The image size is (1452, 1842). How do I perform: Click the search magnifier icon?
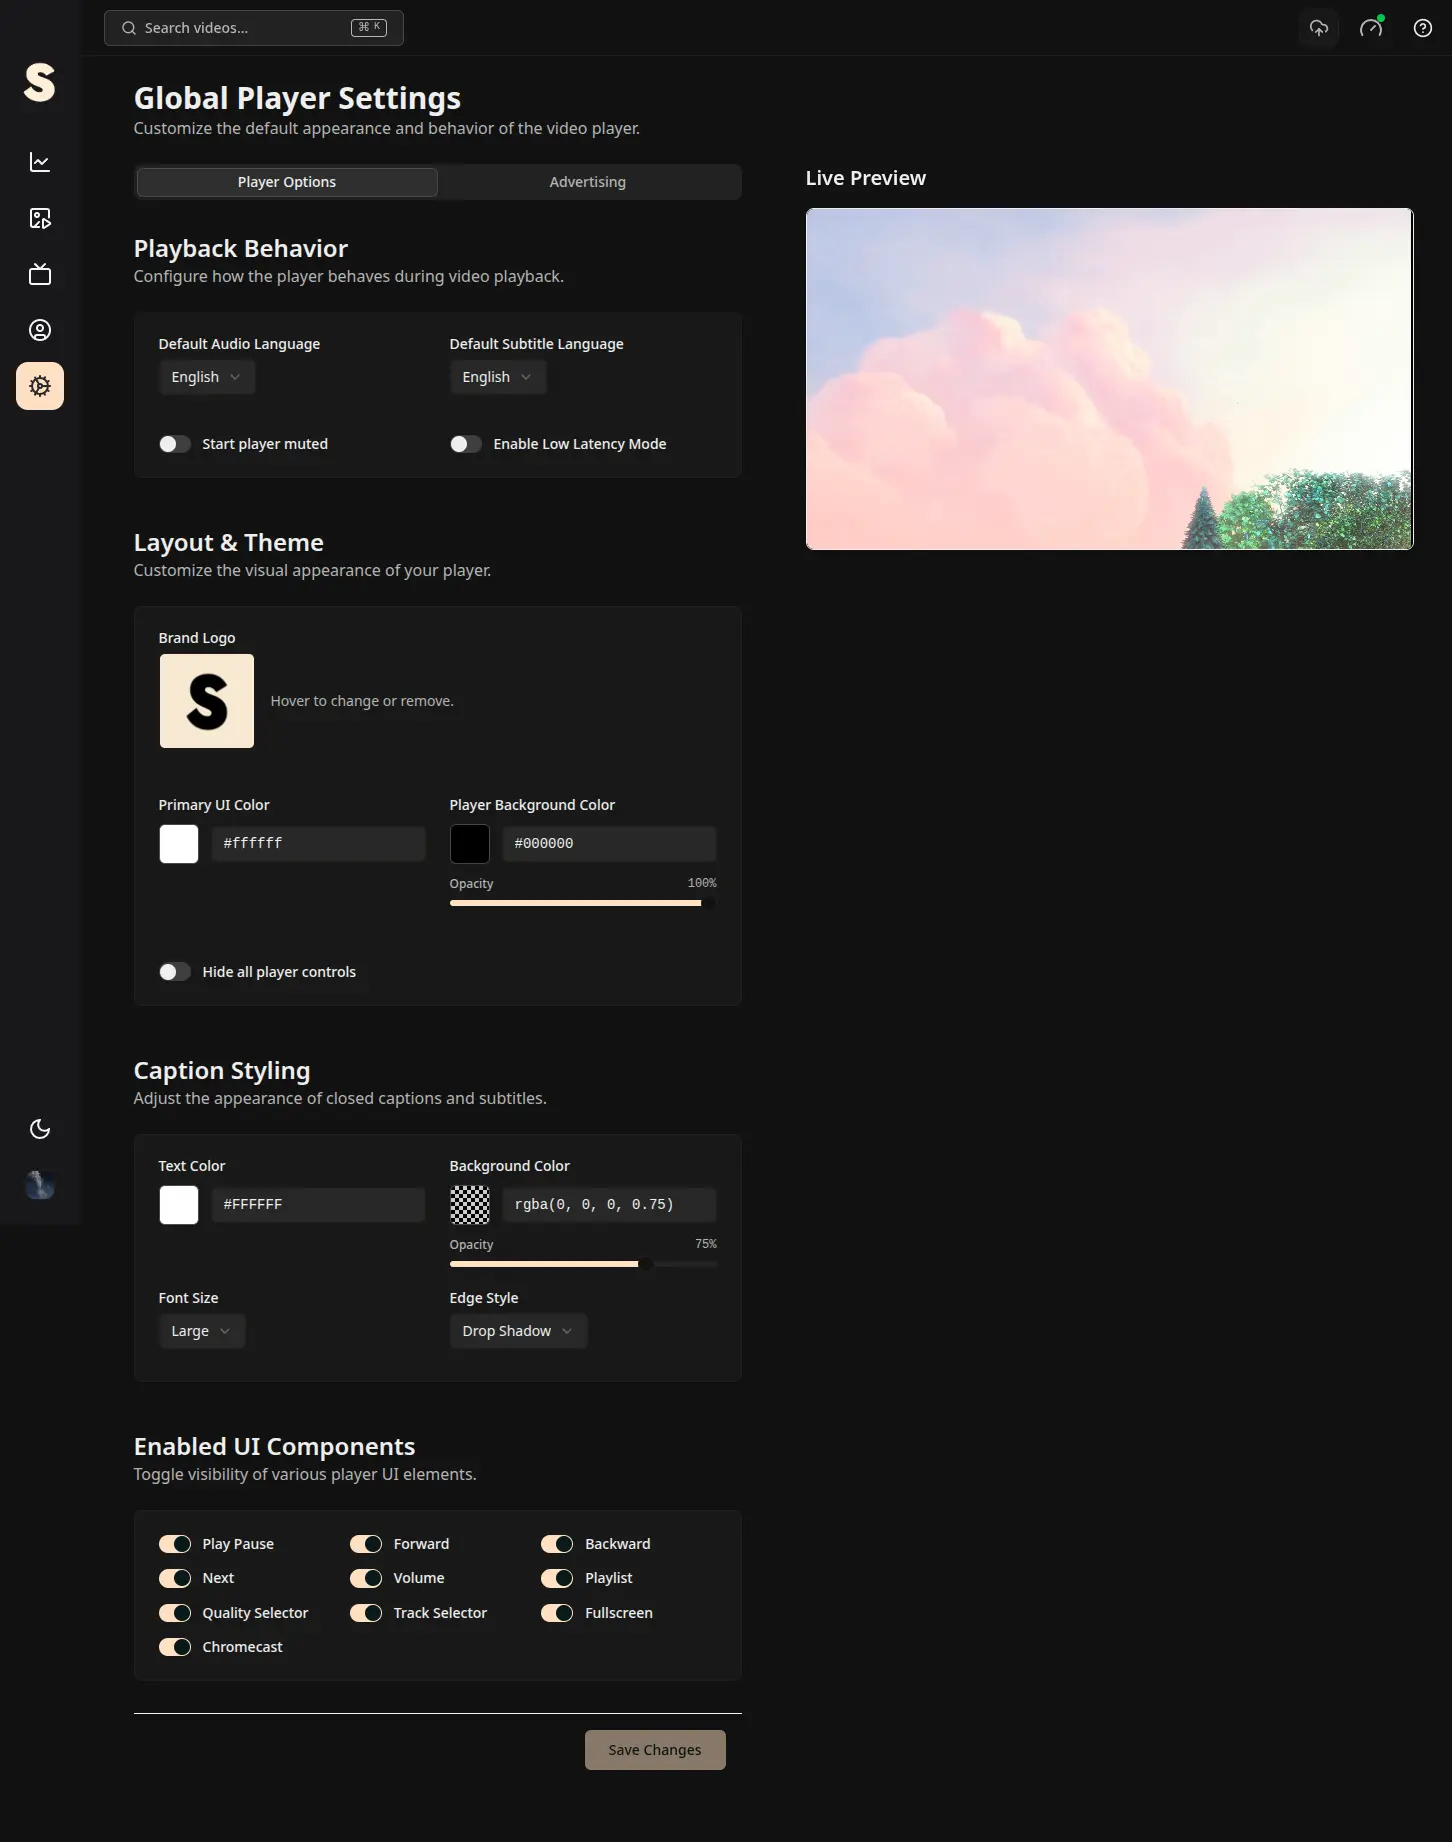129,28
